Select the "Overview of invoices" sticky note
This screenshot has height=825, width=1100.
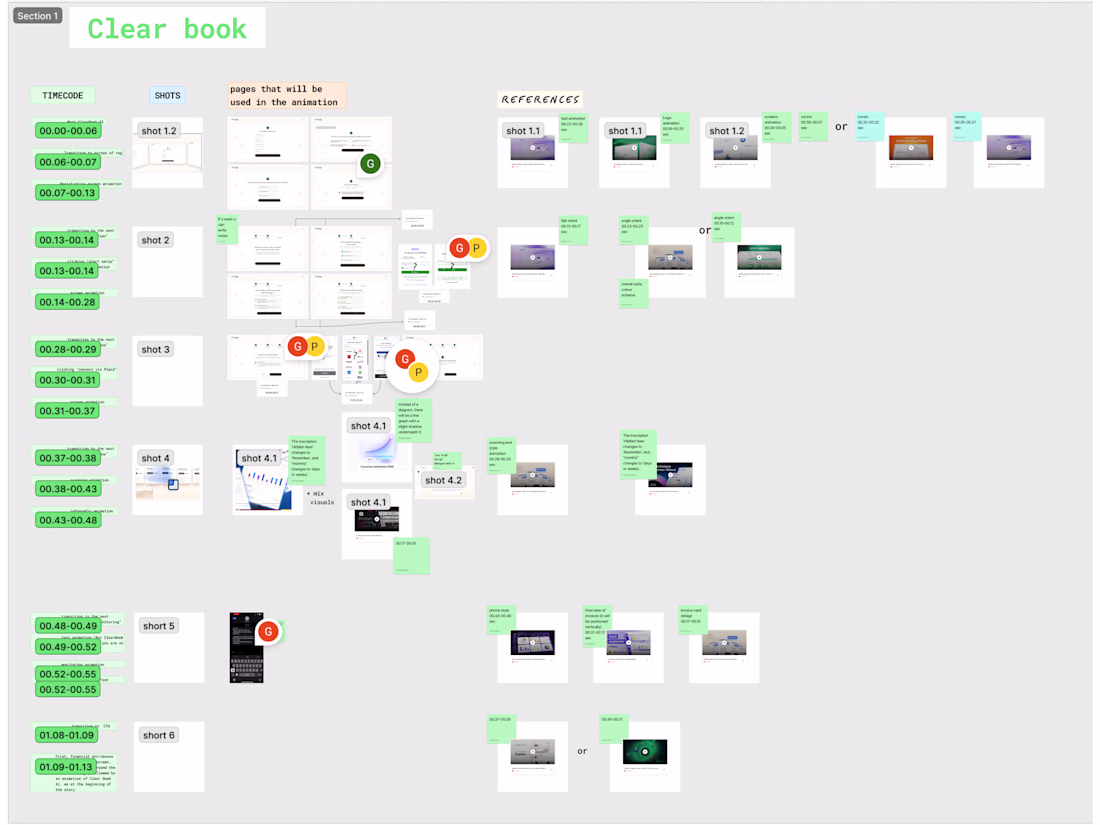click(x=598, y=624)
